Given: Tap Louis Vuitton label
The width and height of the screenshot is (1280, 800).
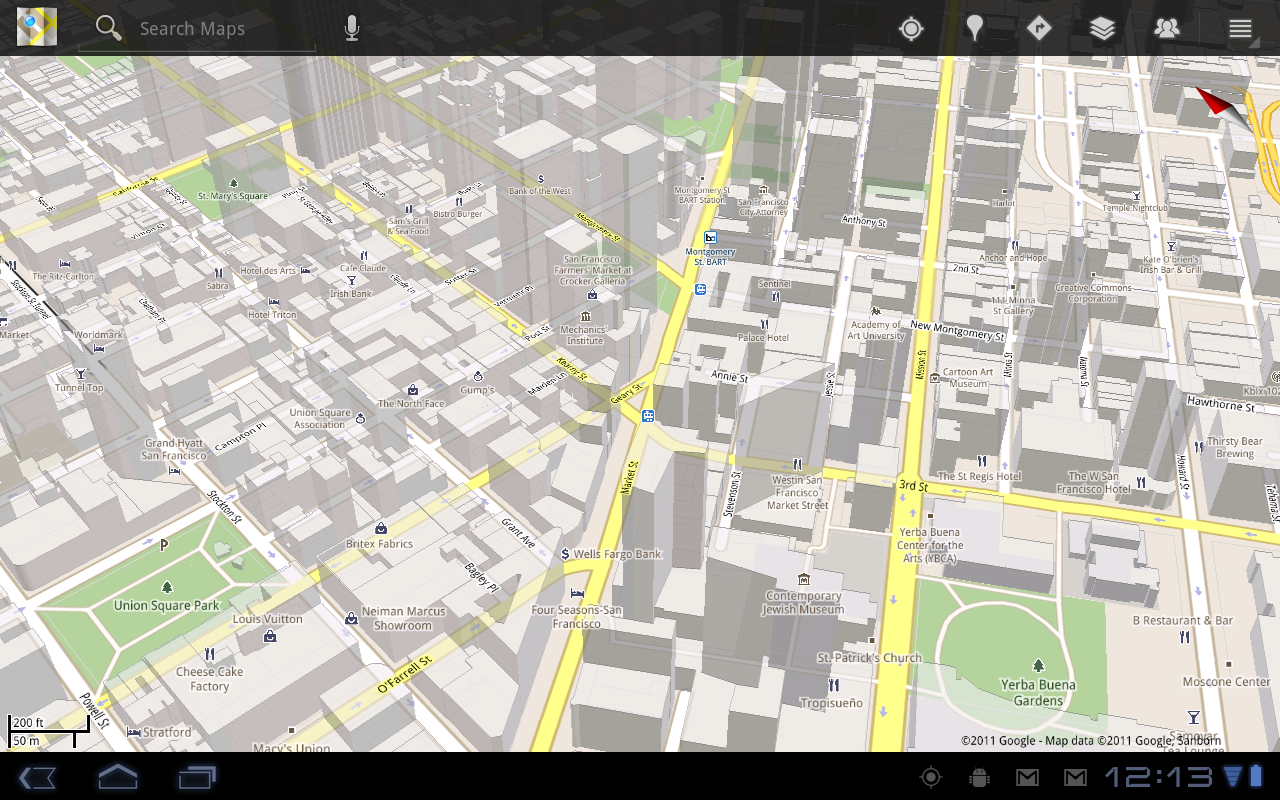Looking at the screenshot, I should tap(267, 619).
